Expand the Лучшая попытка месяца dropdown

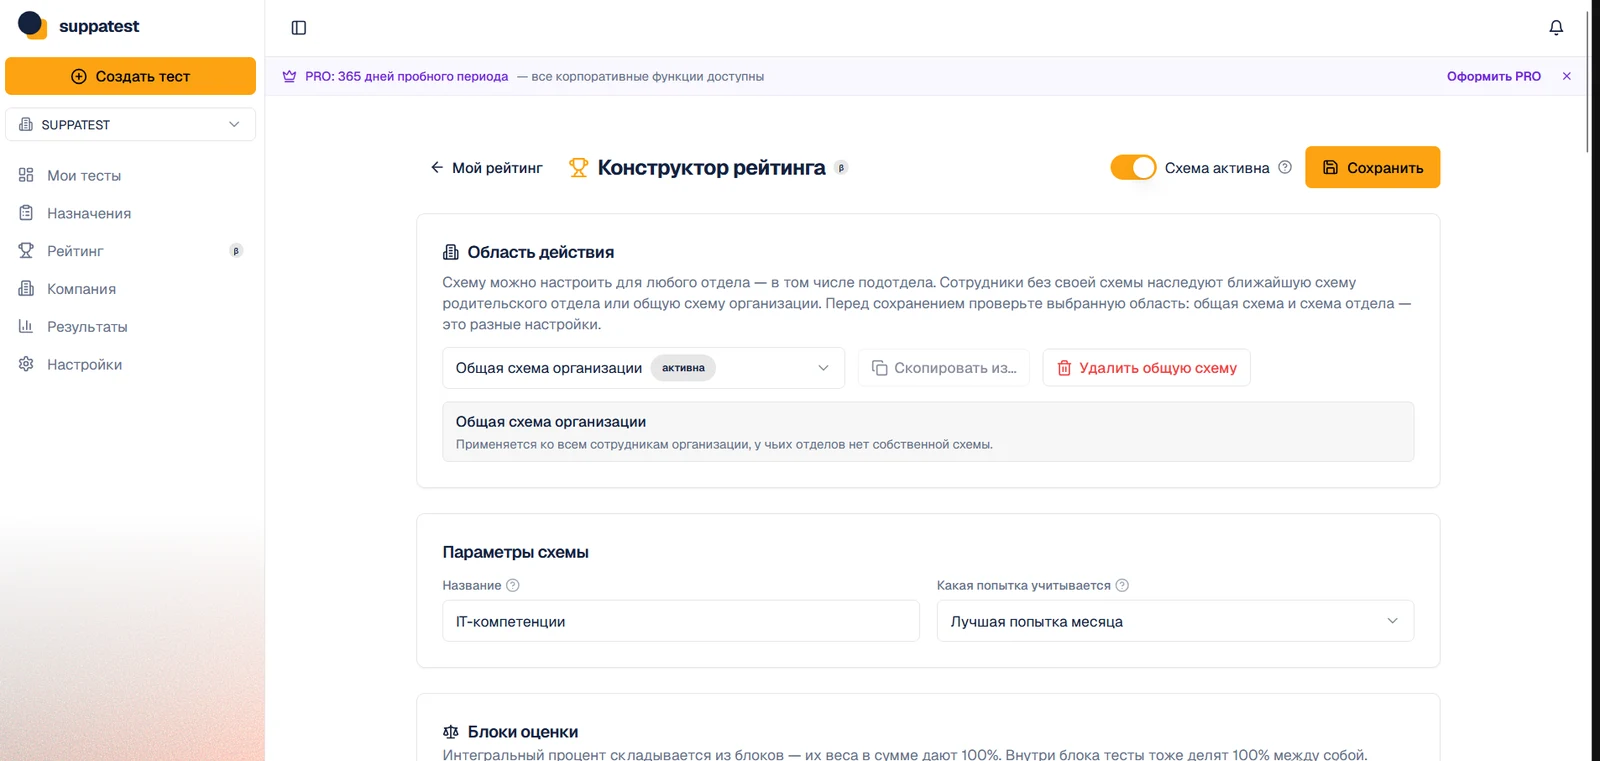tap(1175, 621)
